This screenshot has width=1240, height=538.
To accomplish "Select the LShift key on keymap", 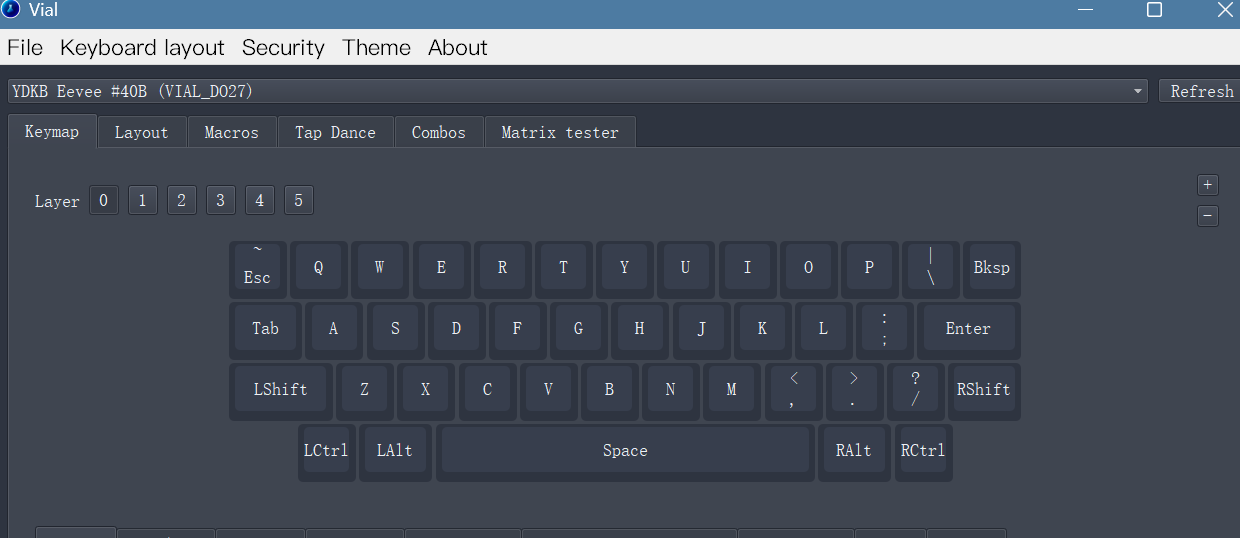I will point(281,391).
